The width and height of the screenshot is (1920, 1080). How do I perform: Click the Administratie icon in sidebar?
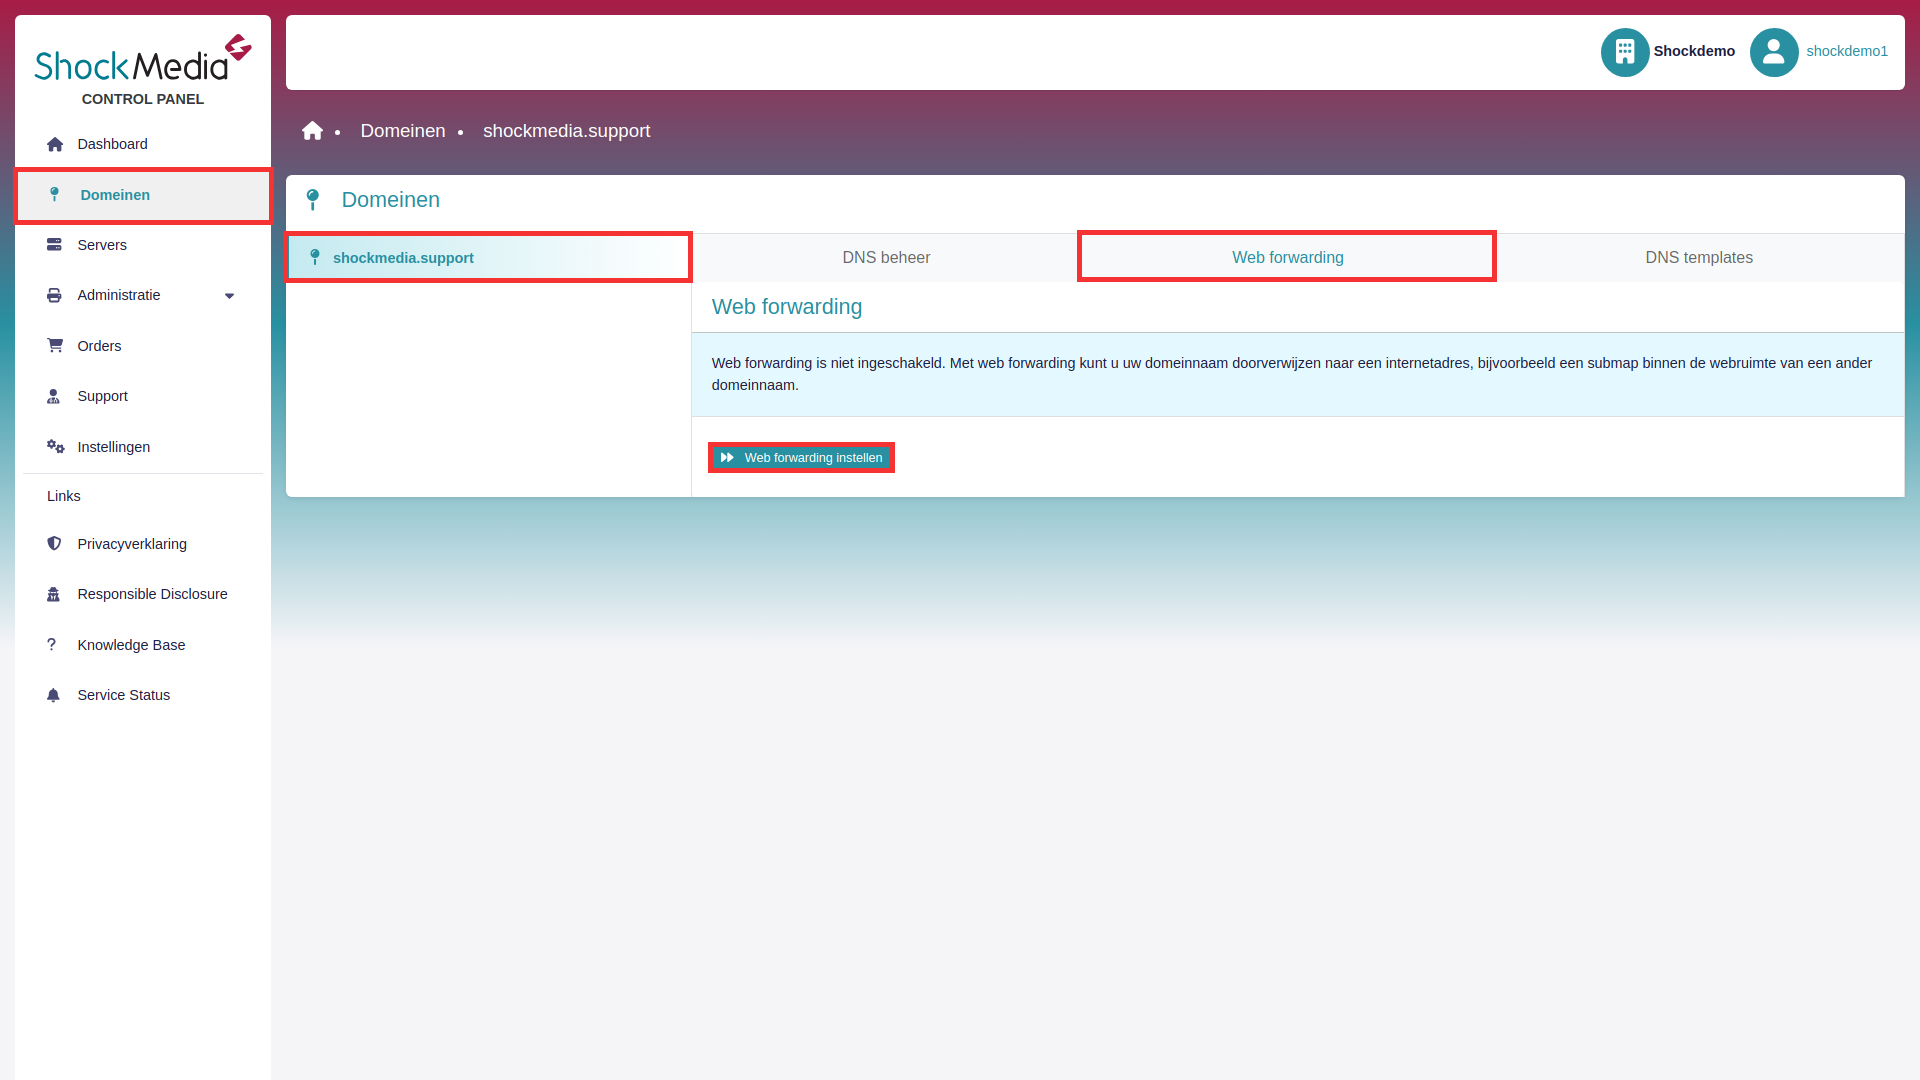(54, 294)
